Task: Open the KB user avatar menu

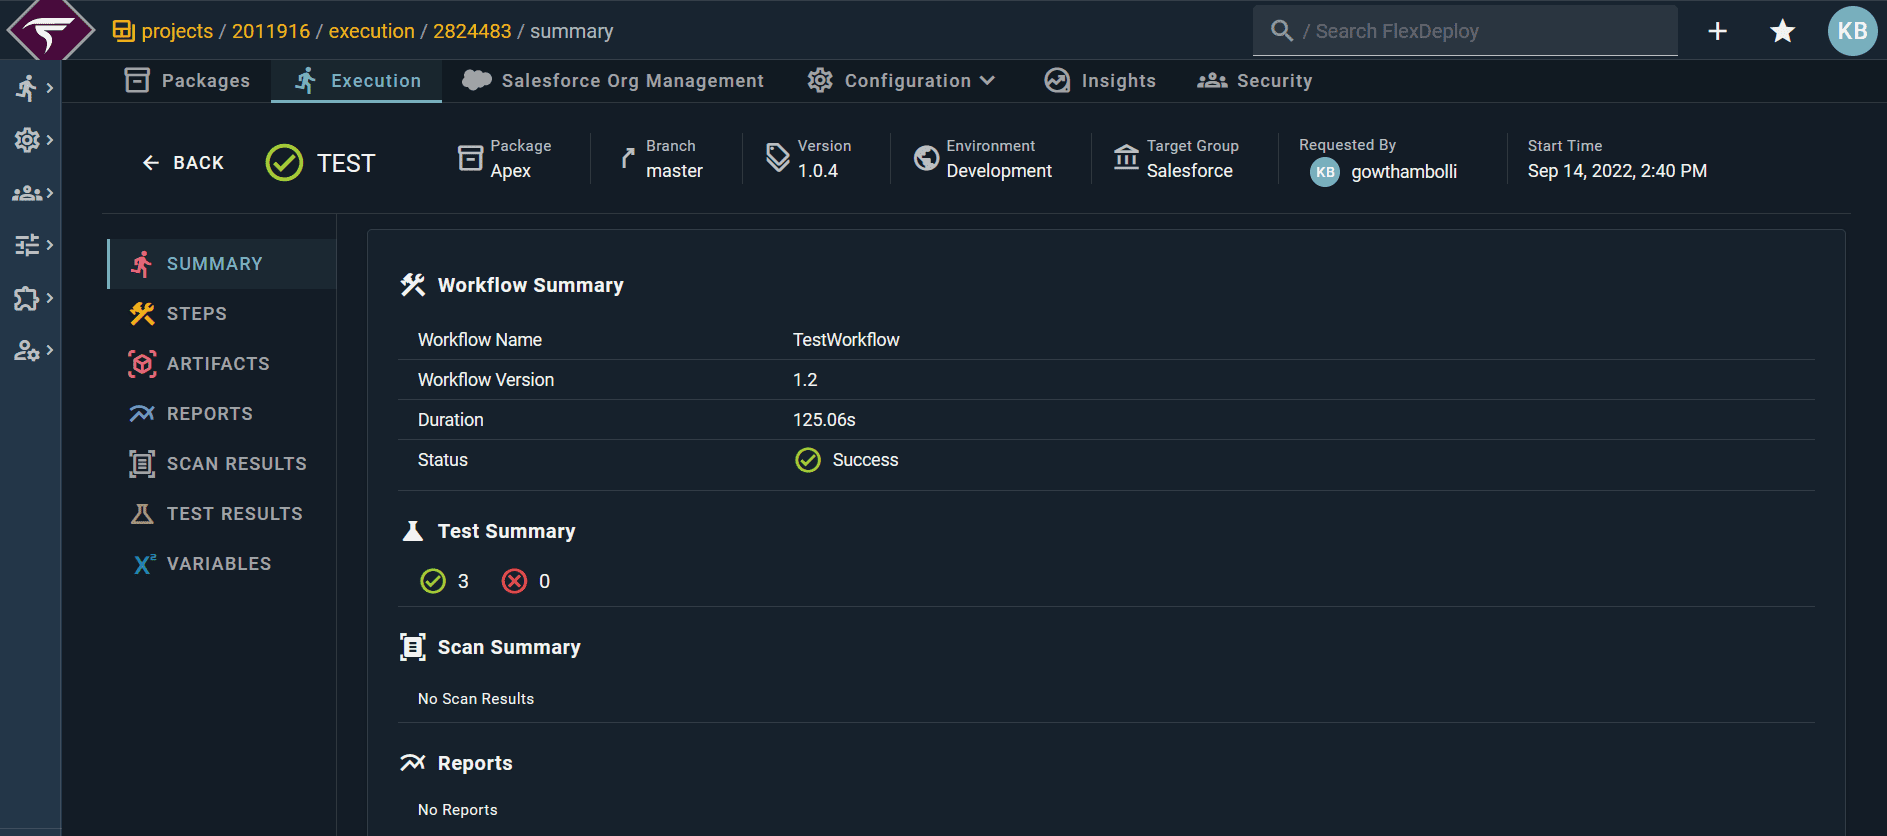Action: [1852, 31]
